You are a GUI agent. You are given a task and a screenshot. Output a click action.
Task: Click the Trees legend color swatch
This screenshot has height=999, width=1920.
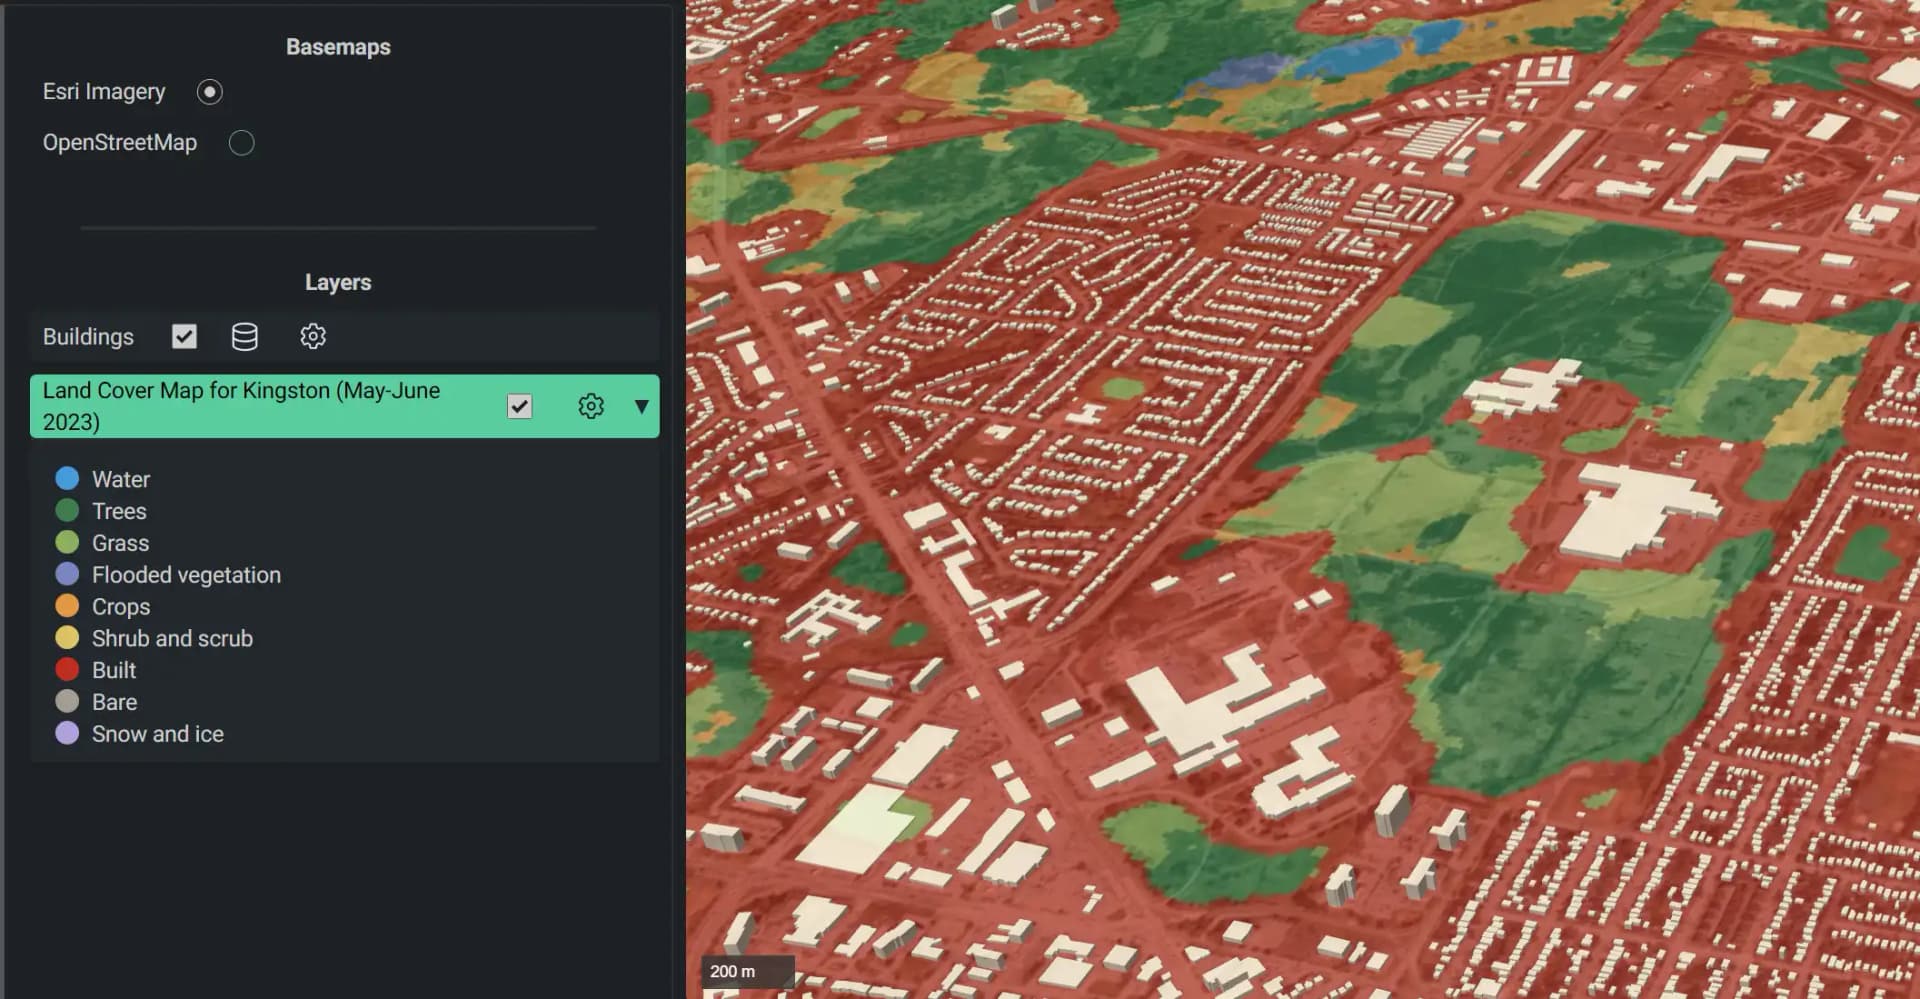(67, 510)
